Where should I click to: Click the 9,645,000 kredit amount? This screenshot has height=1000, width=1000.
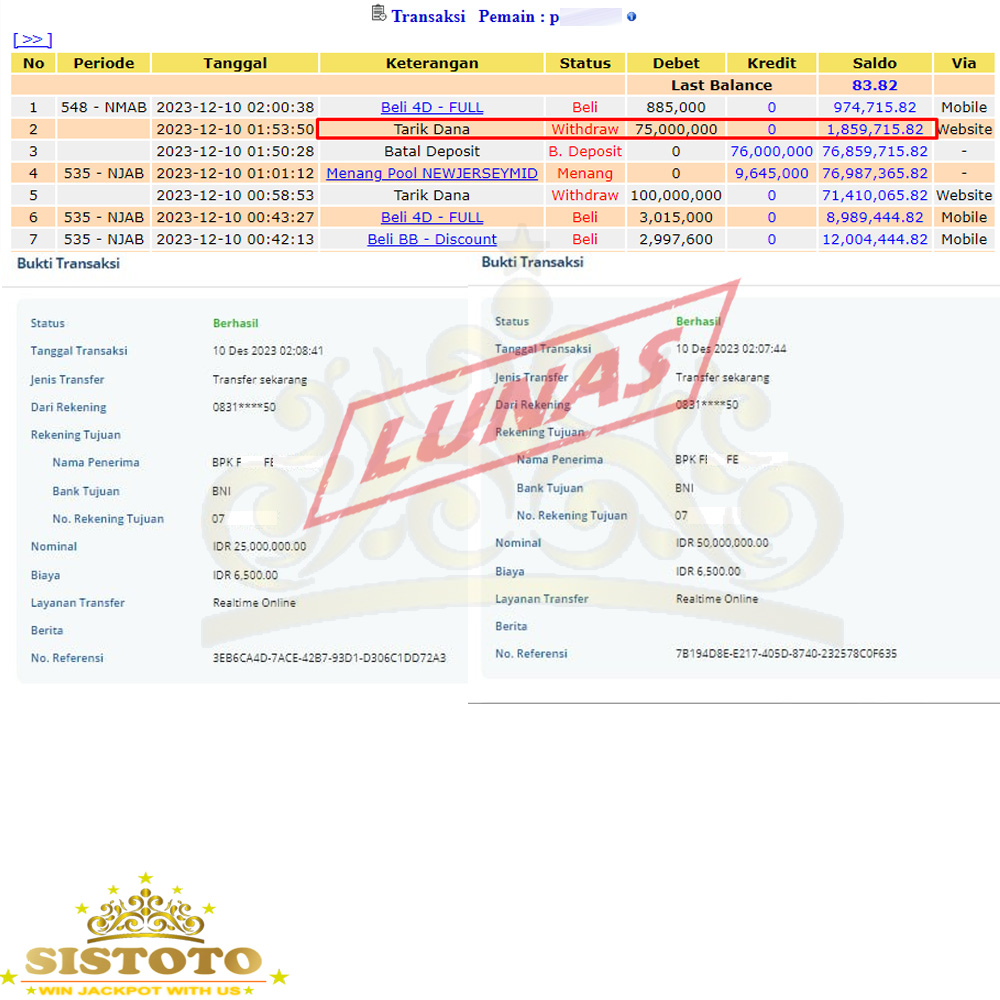coord(771,173)
